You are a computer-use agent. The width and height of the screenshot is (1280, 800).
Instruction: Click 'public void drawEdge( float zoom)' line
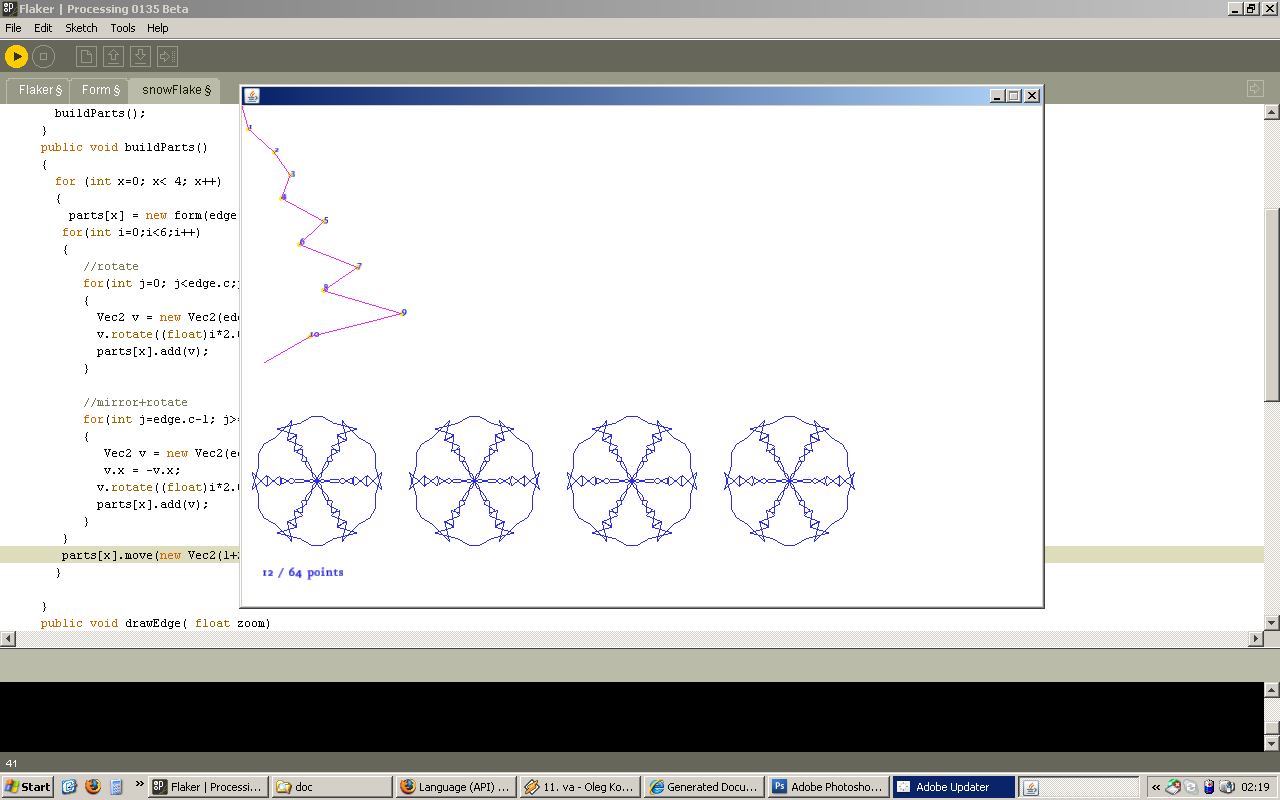click(x=155, y=623)
